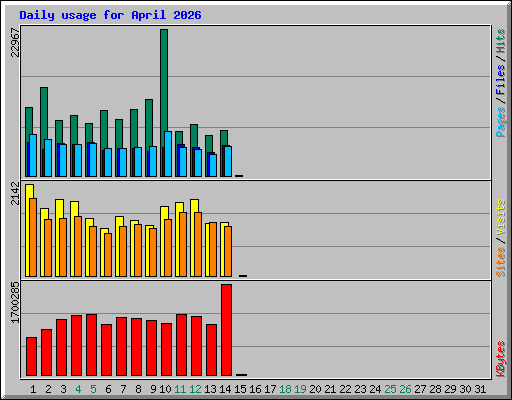Click the red KBytes bar for day 1

tap(31, 356)
